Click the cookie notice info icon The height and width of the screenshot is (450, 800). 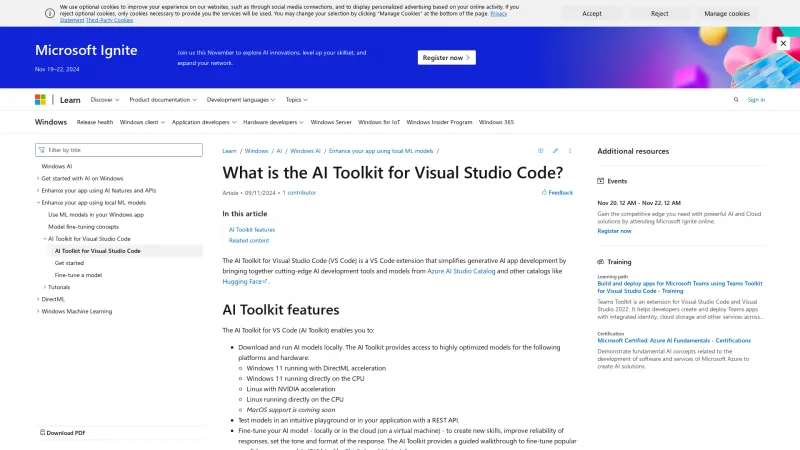coord(49,13)
